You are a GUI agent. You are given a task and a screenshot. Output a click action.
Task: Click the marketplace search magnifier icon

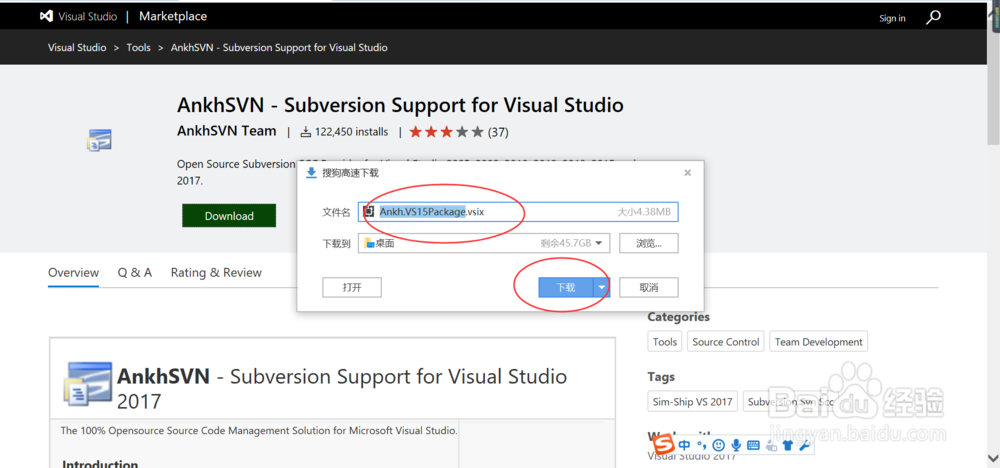tap(933, 17)
